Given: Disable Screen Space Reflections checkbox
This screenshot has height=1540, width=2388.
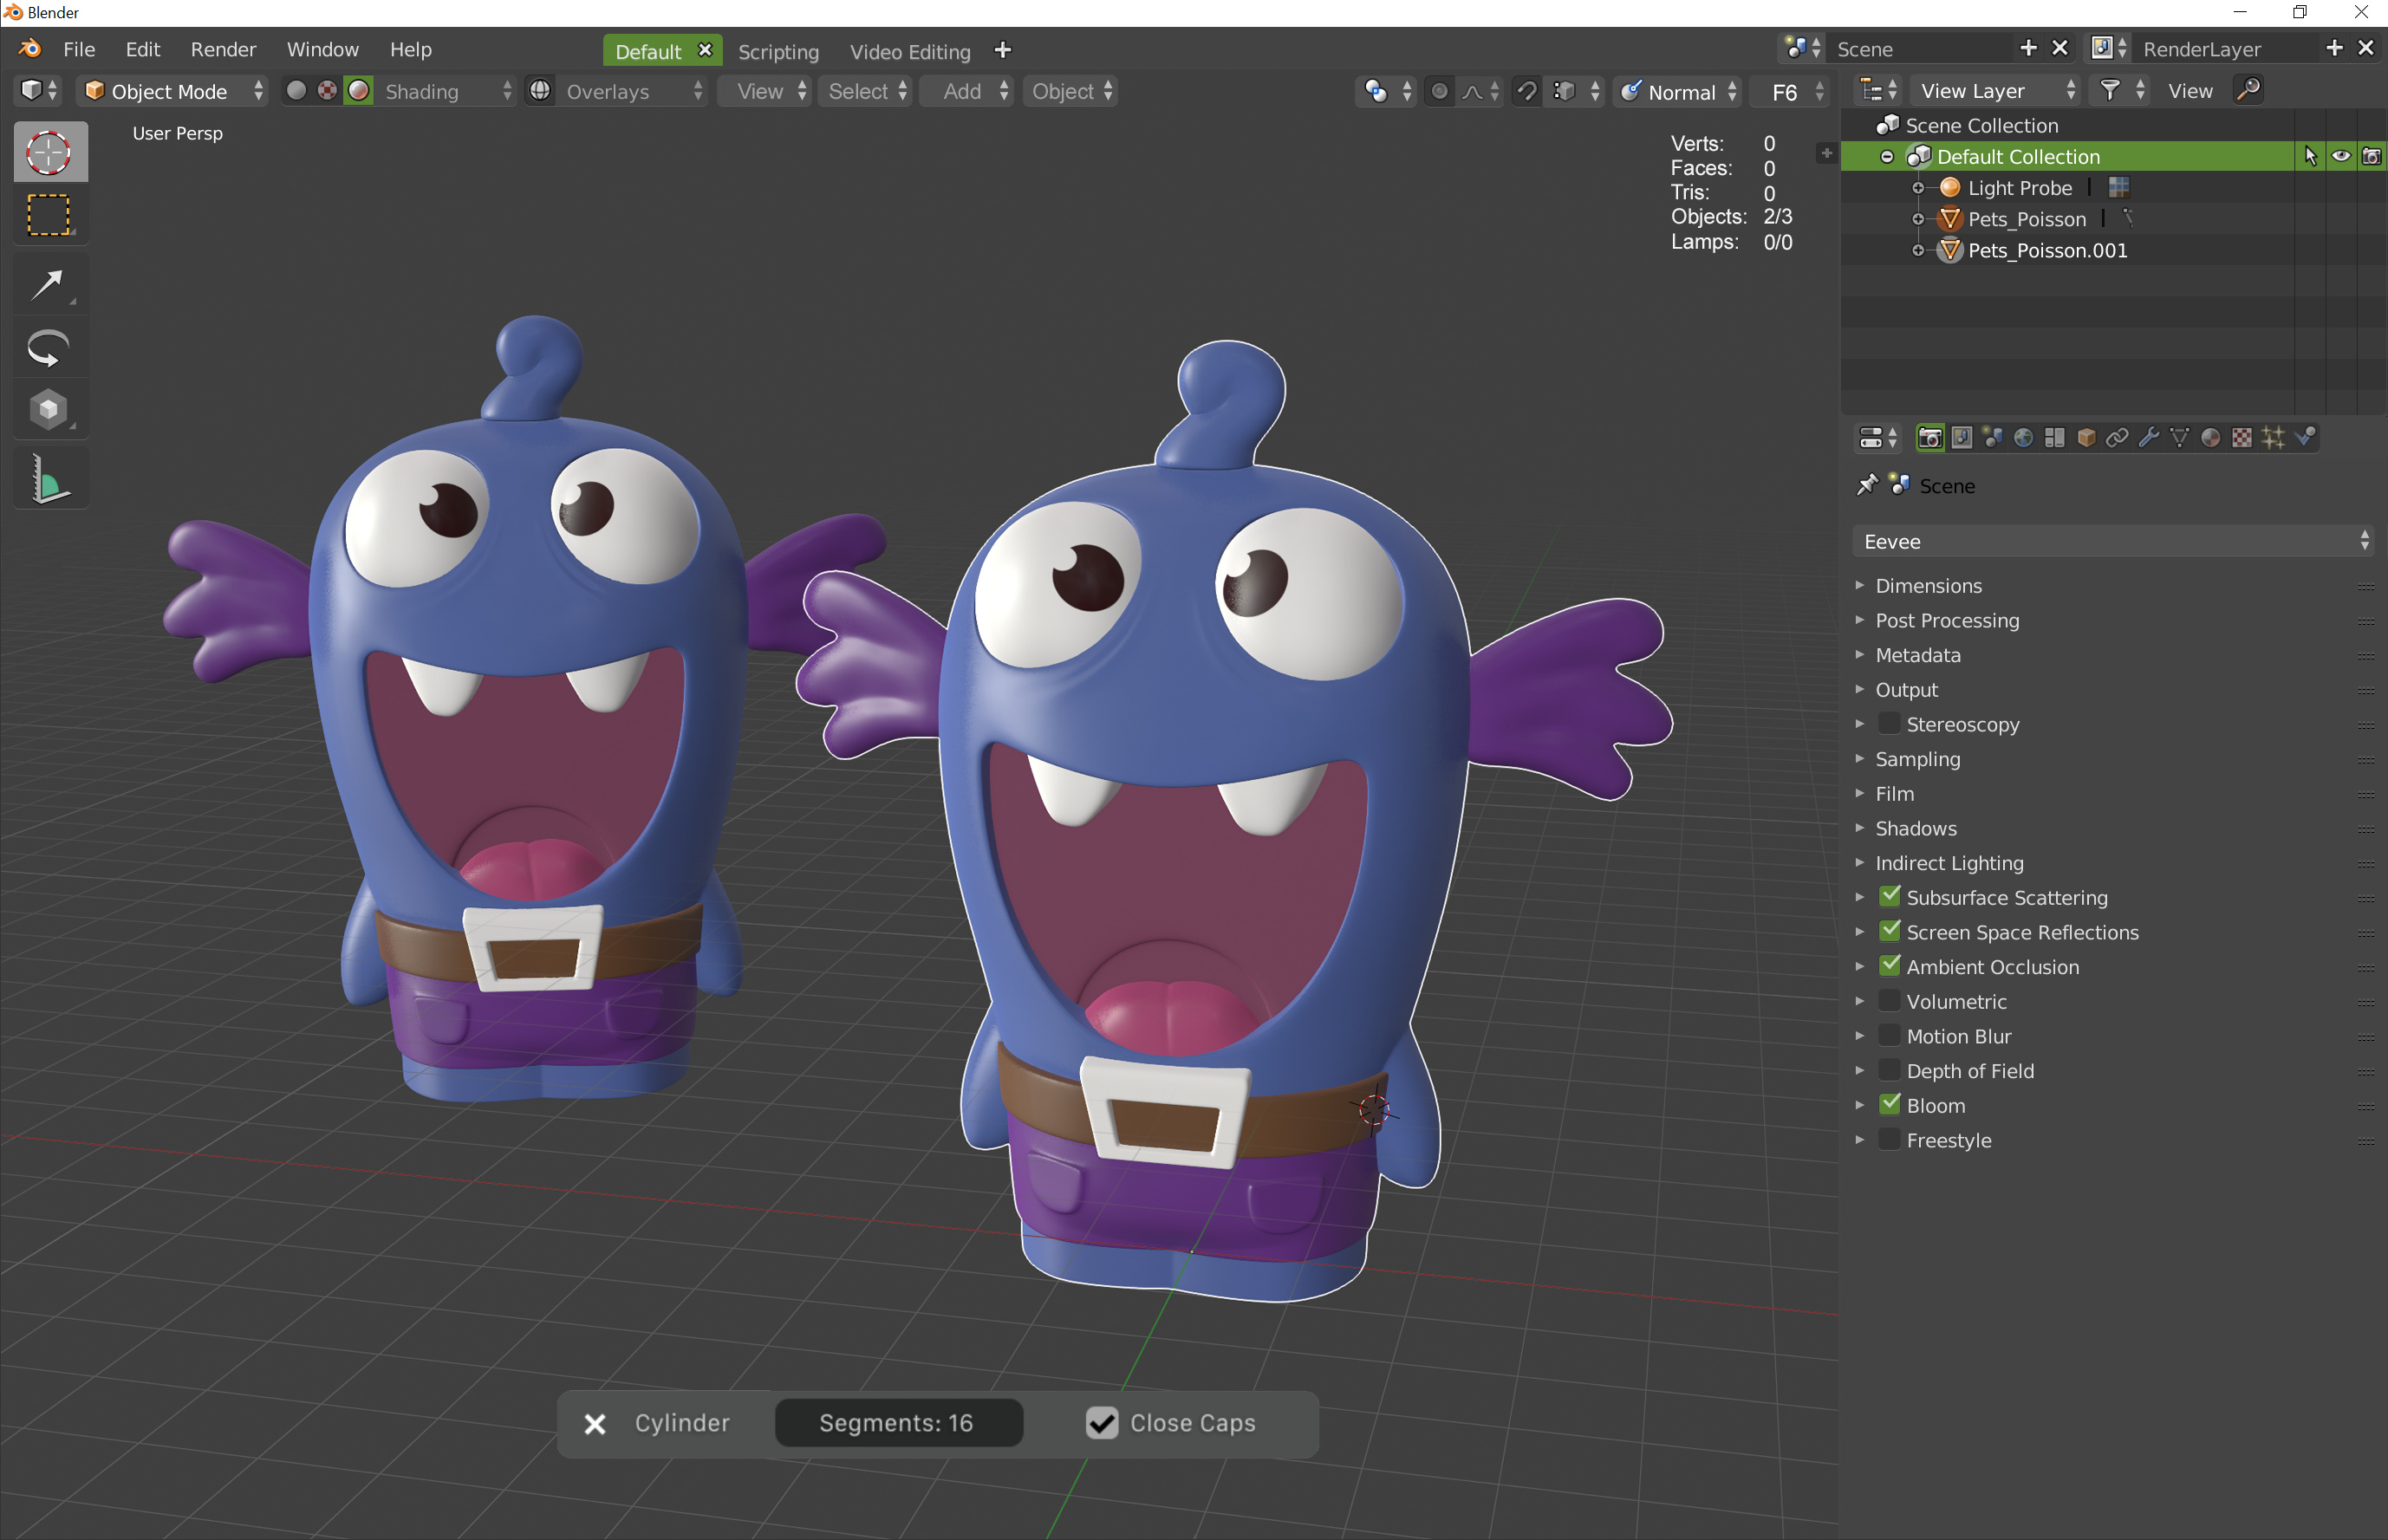Looking at the screenshot, I should click(x=1889, y=931).
